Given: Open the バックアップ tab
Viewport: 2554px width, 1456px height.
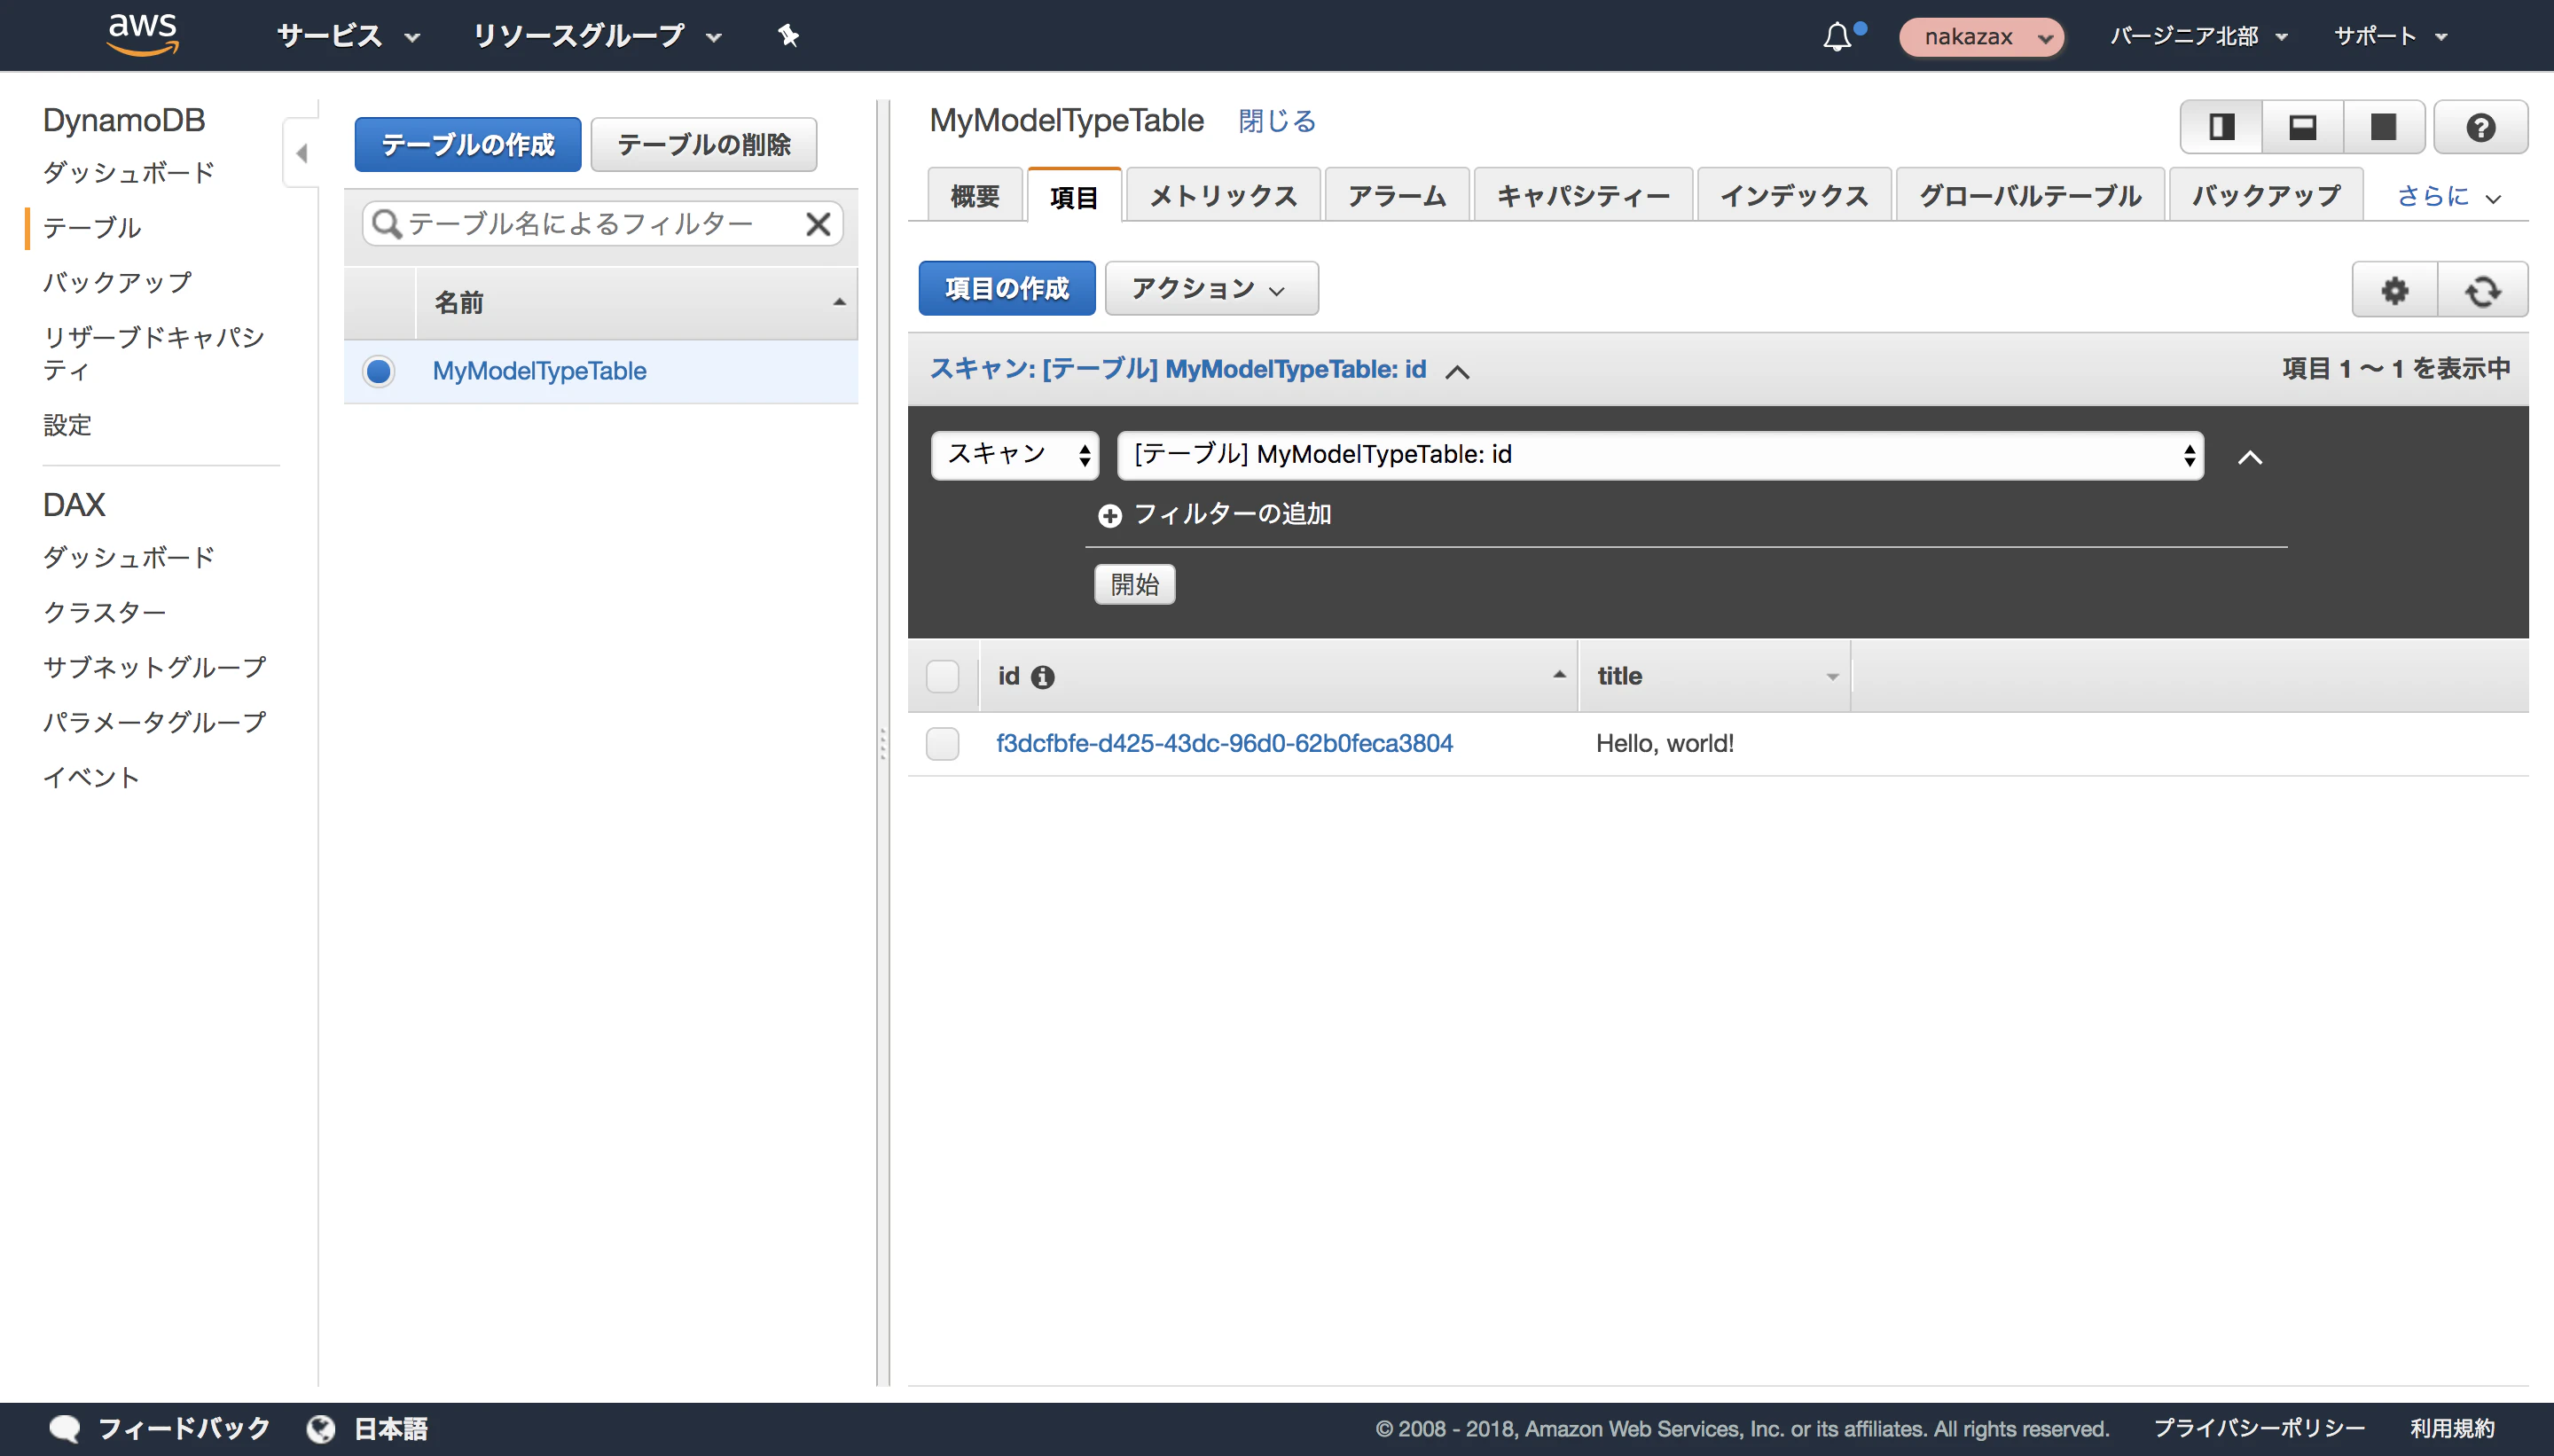Looking at the screenshot, I should [x=2266, y=195].
